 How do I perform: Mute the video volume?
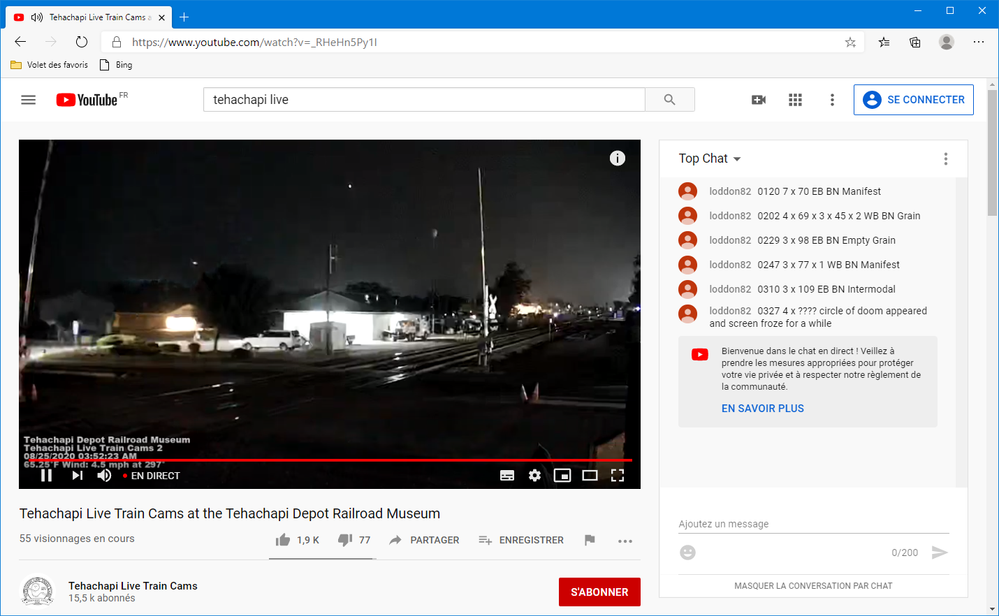pyautogui.click(x=104, y=475)
